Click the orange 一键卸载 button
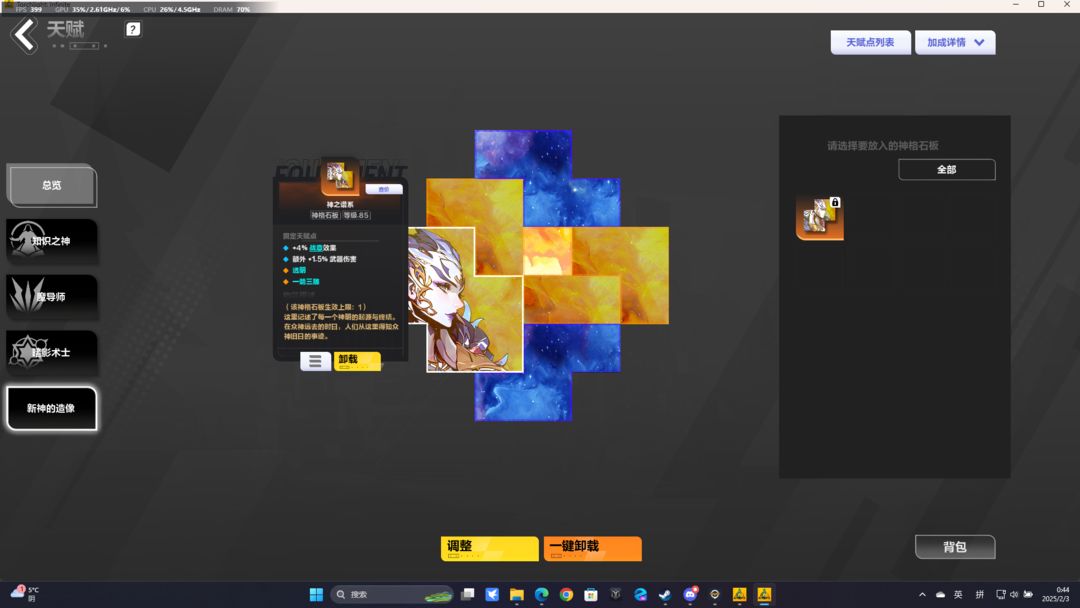1080x608 pixels. tap(592, 549)
